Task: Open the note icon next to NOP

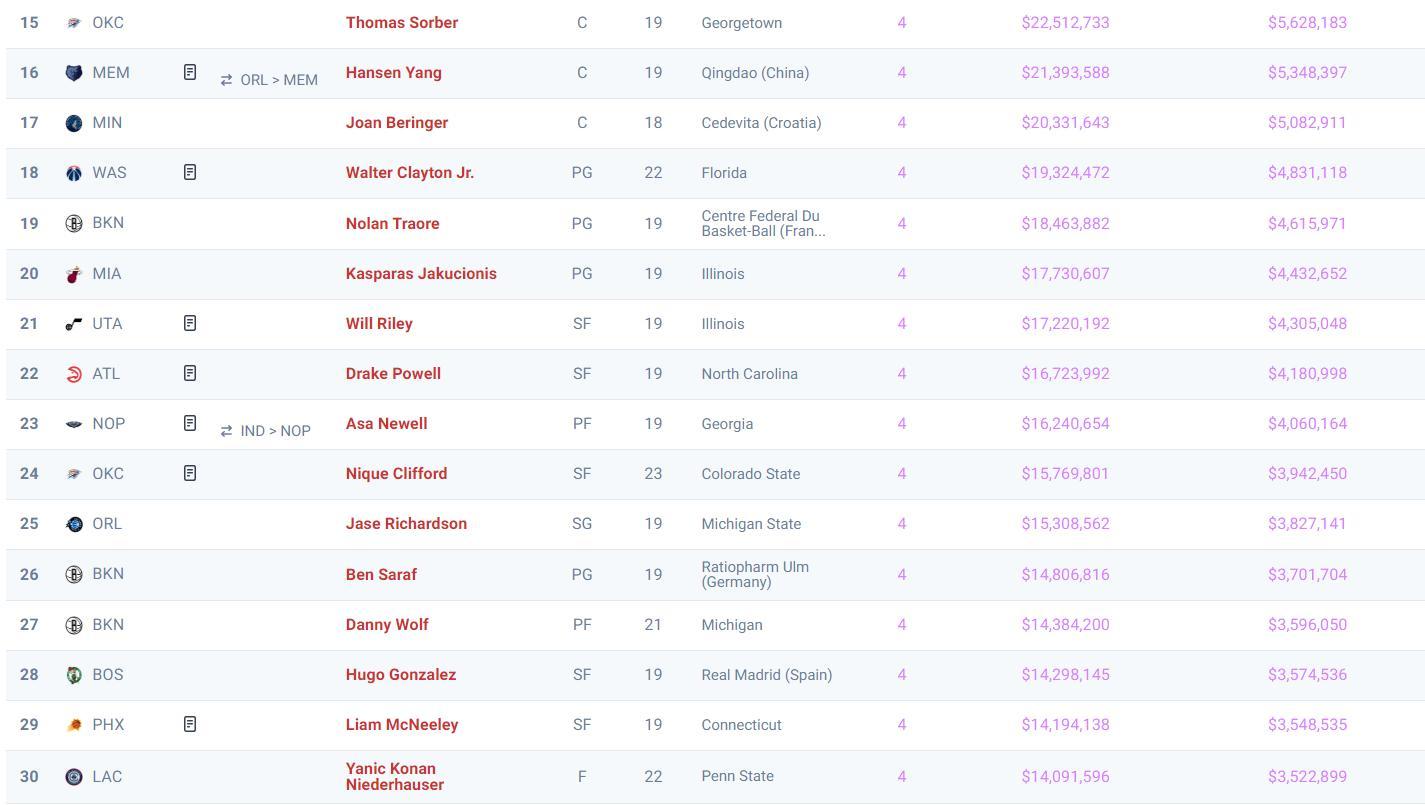Action: click(x=190, y=423)
